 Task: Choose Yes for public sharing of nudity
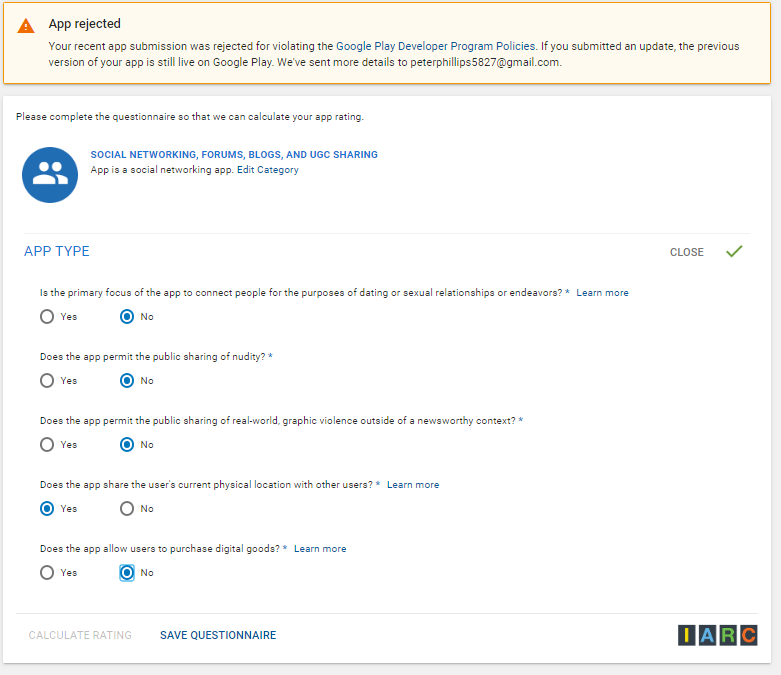[x=47, y=381]
